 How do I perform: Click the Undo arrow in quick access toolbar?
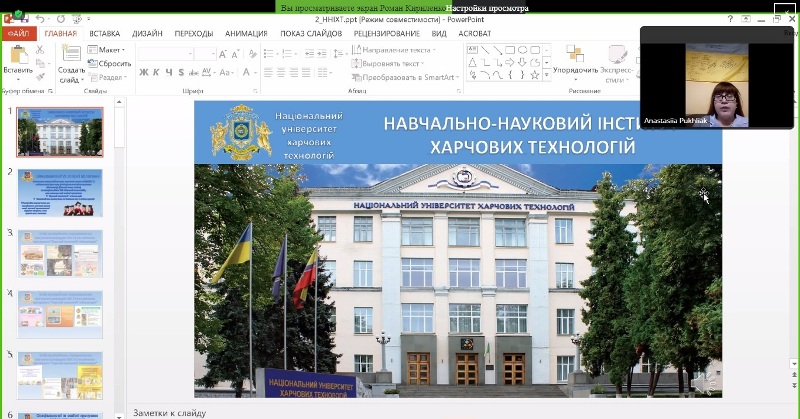40,19
